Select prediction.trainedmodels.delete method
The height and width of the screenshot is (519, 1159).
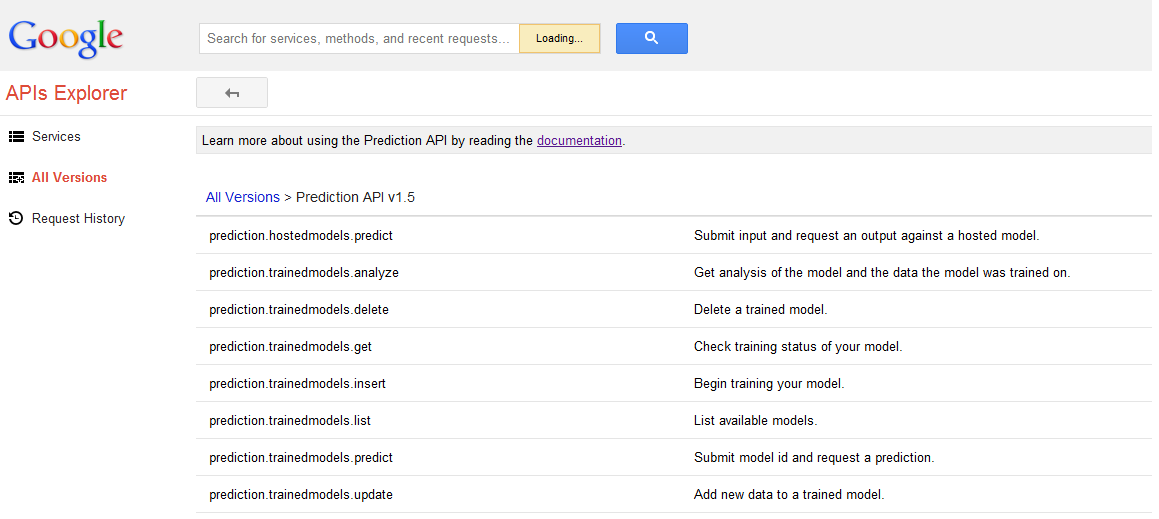[299, 310]
